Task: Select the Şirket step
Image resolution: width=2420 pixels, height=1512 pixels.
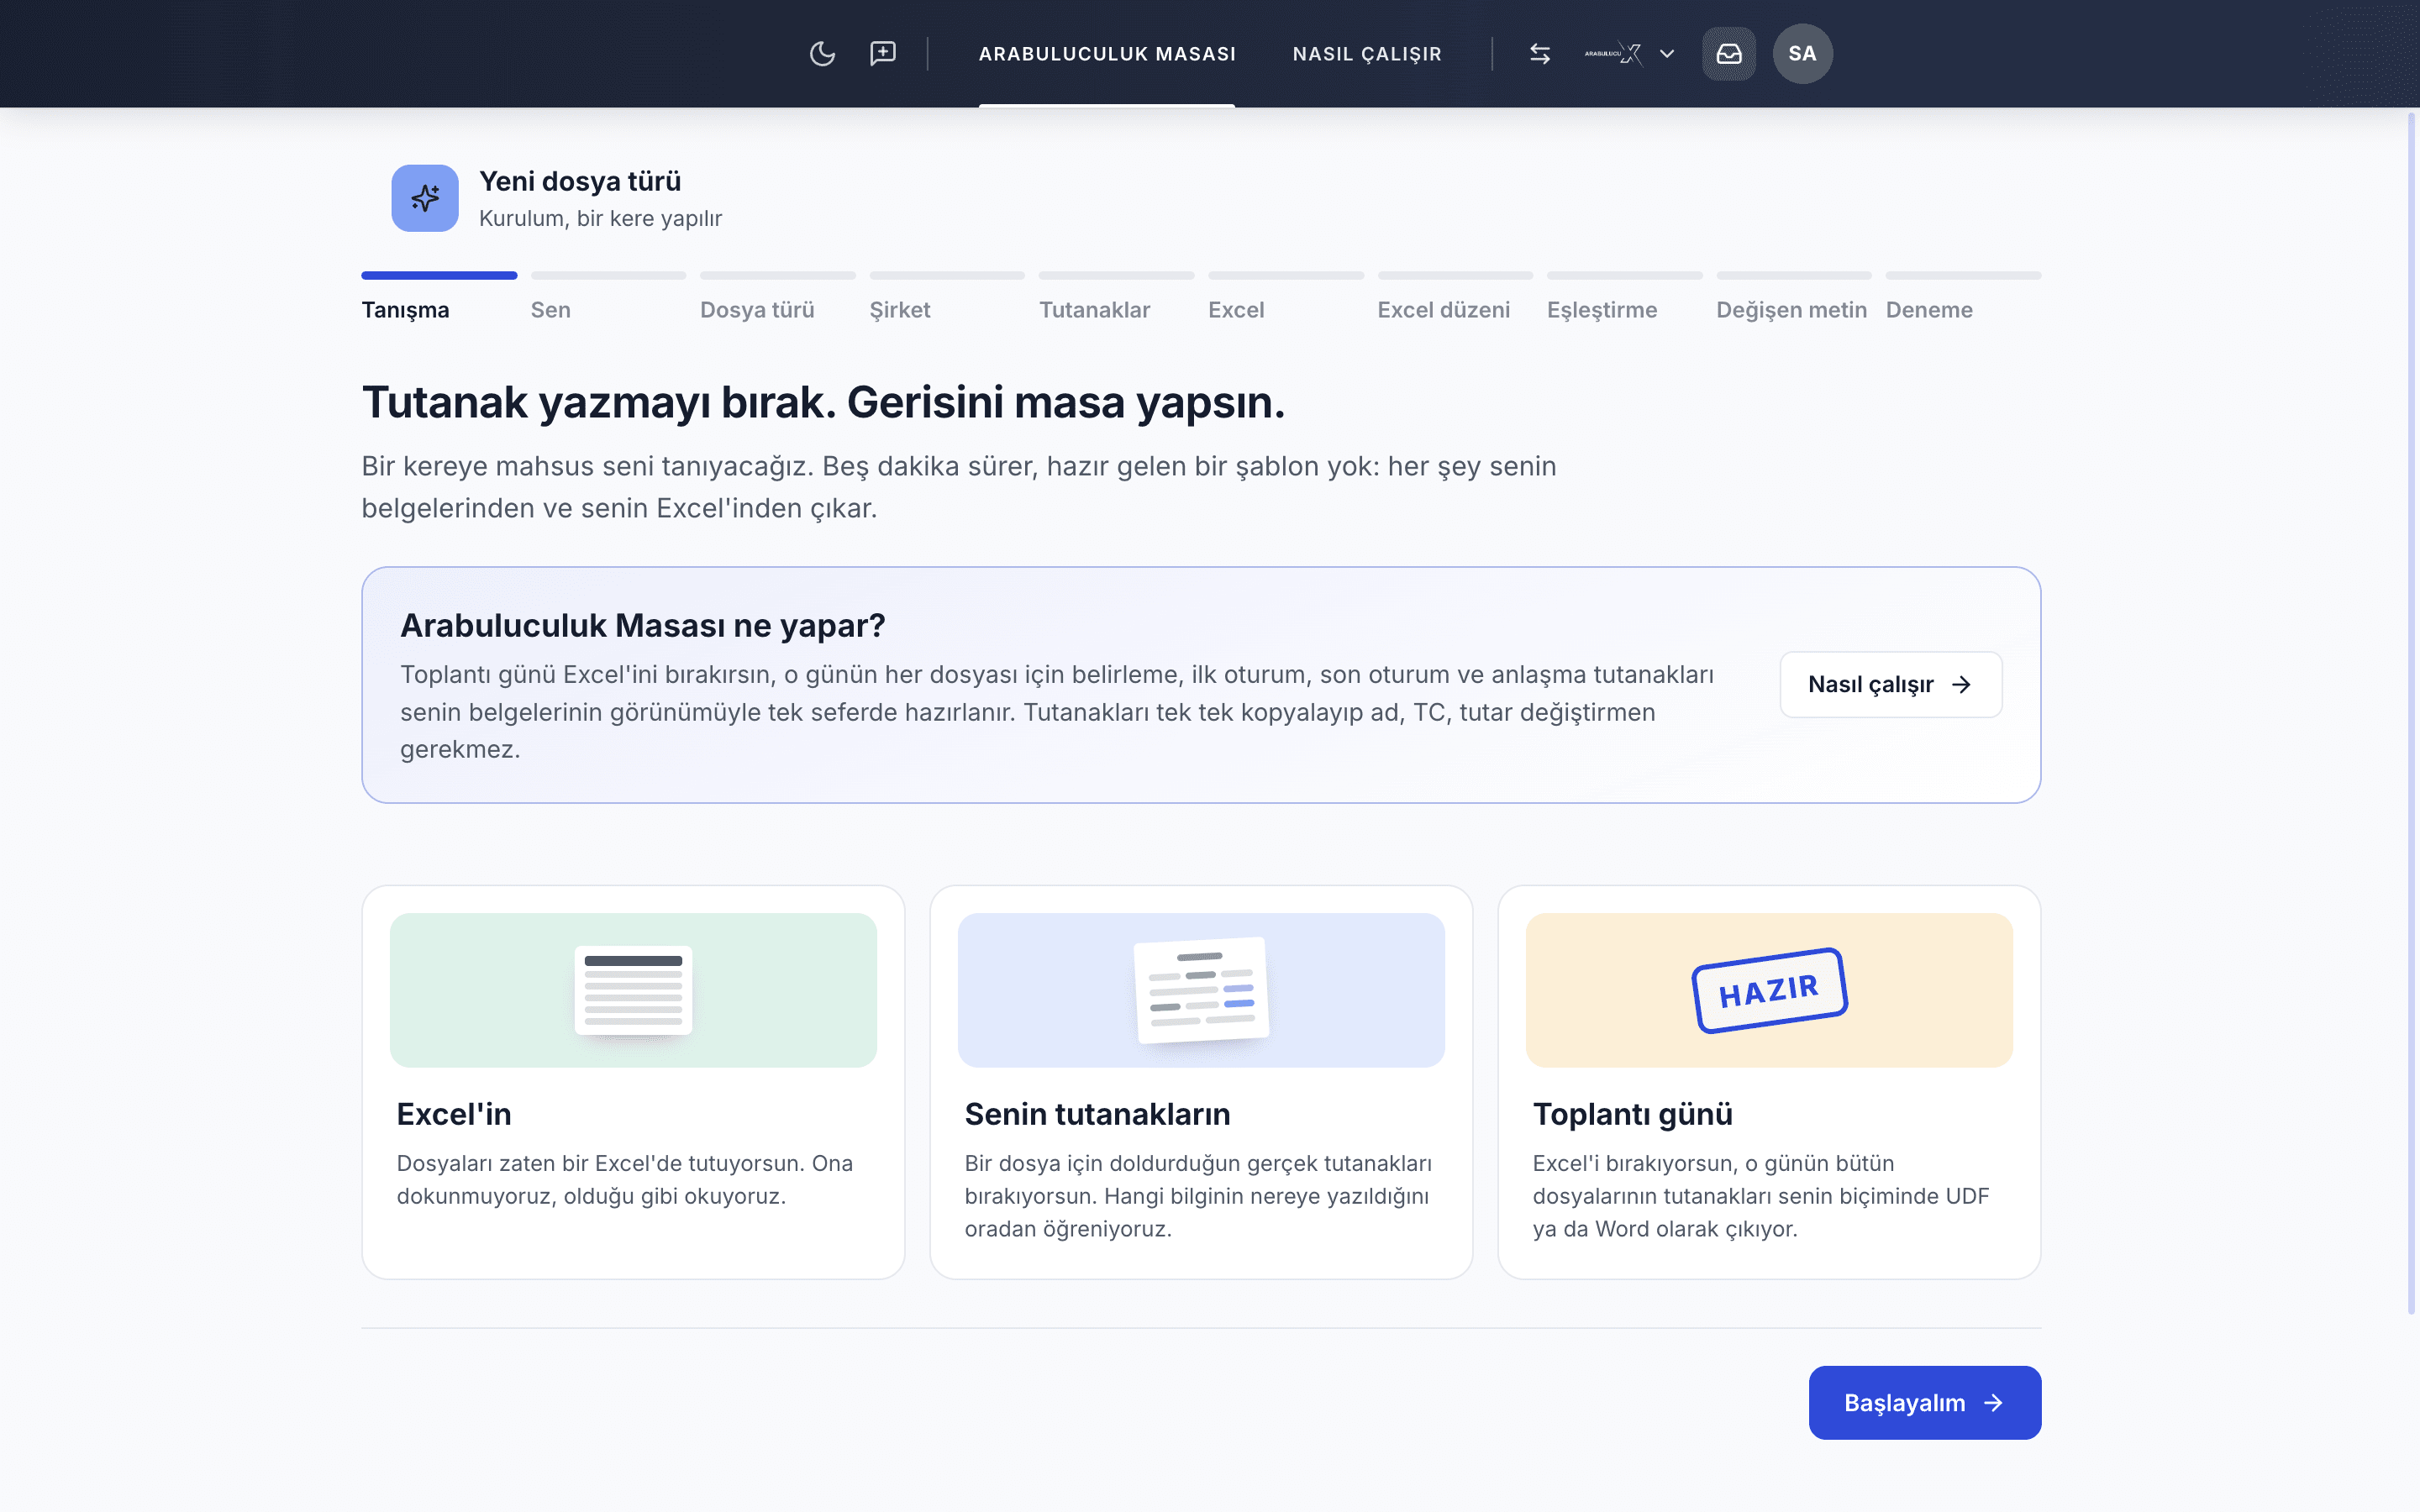Action: point(899,310)
